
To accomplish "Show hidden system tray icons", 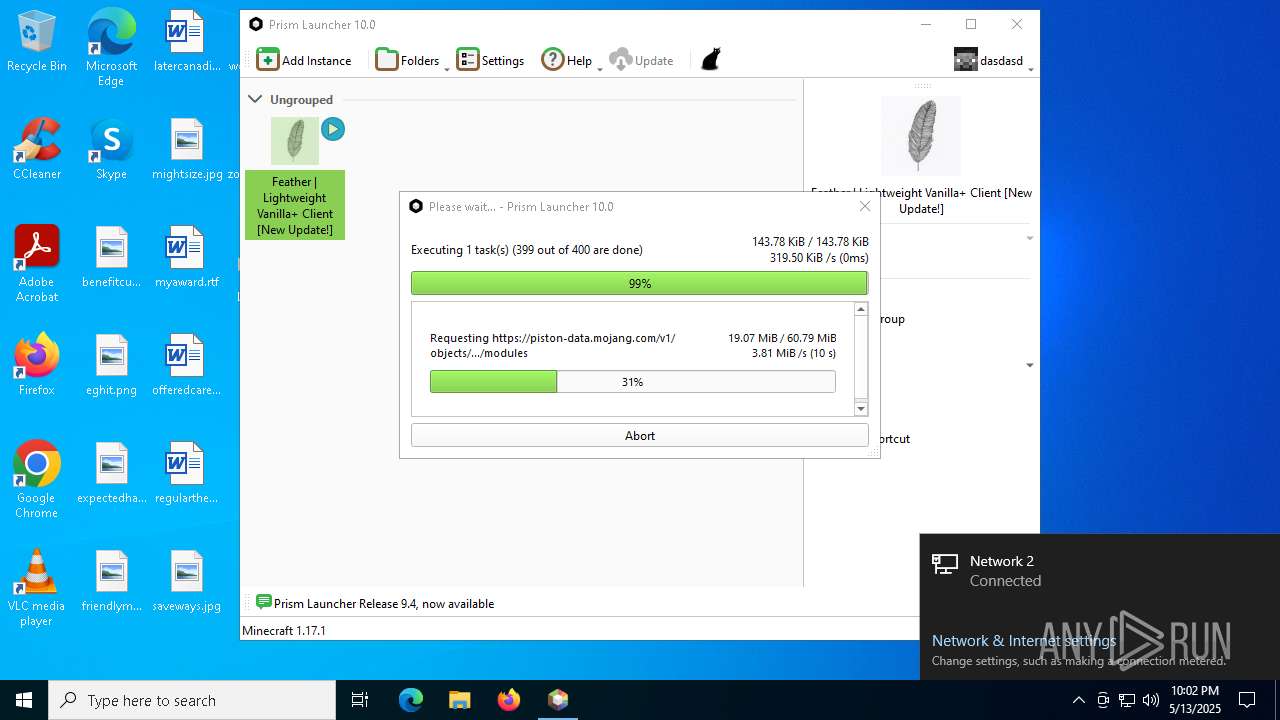I will click(x=1078, y=700).
